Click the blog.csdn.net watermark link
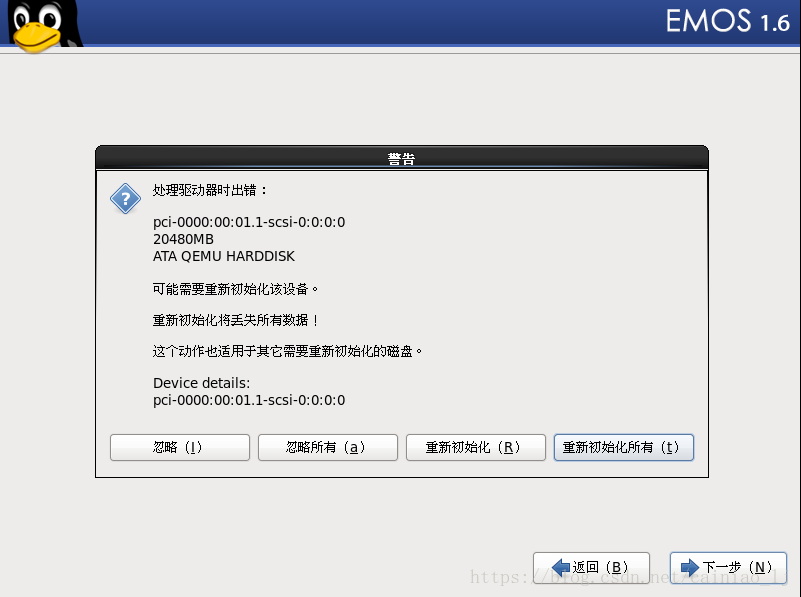The image size is (801, 597). coord(629,578)
